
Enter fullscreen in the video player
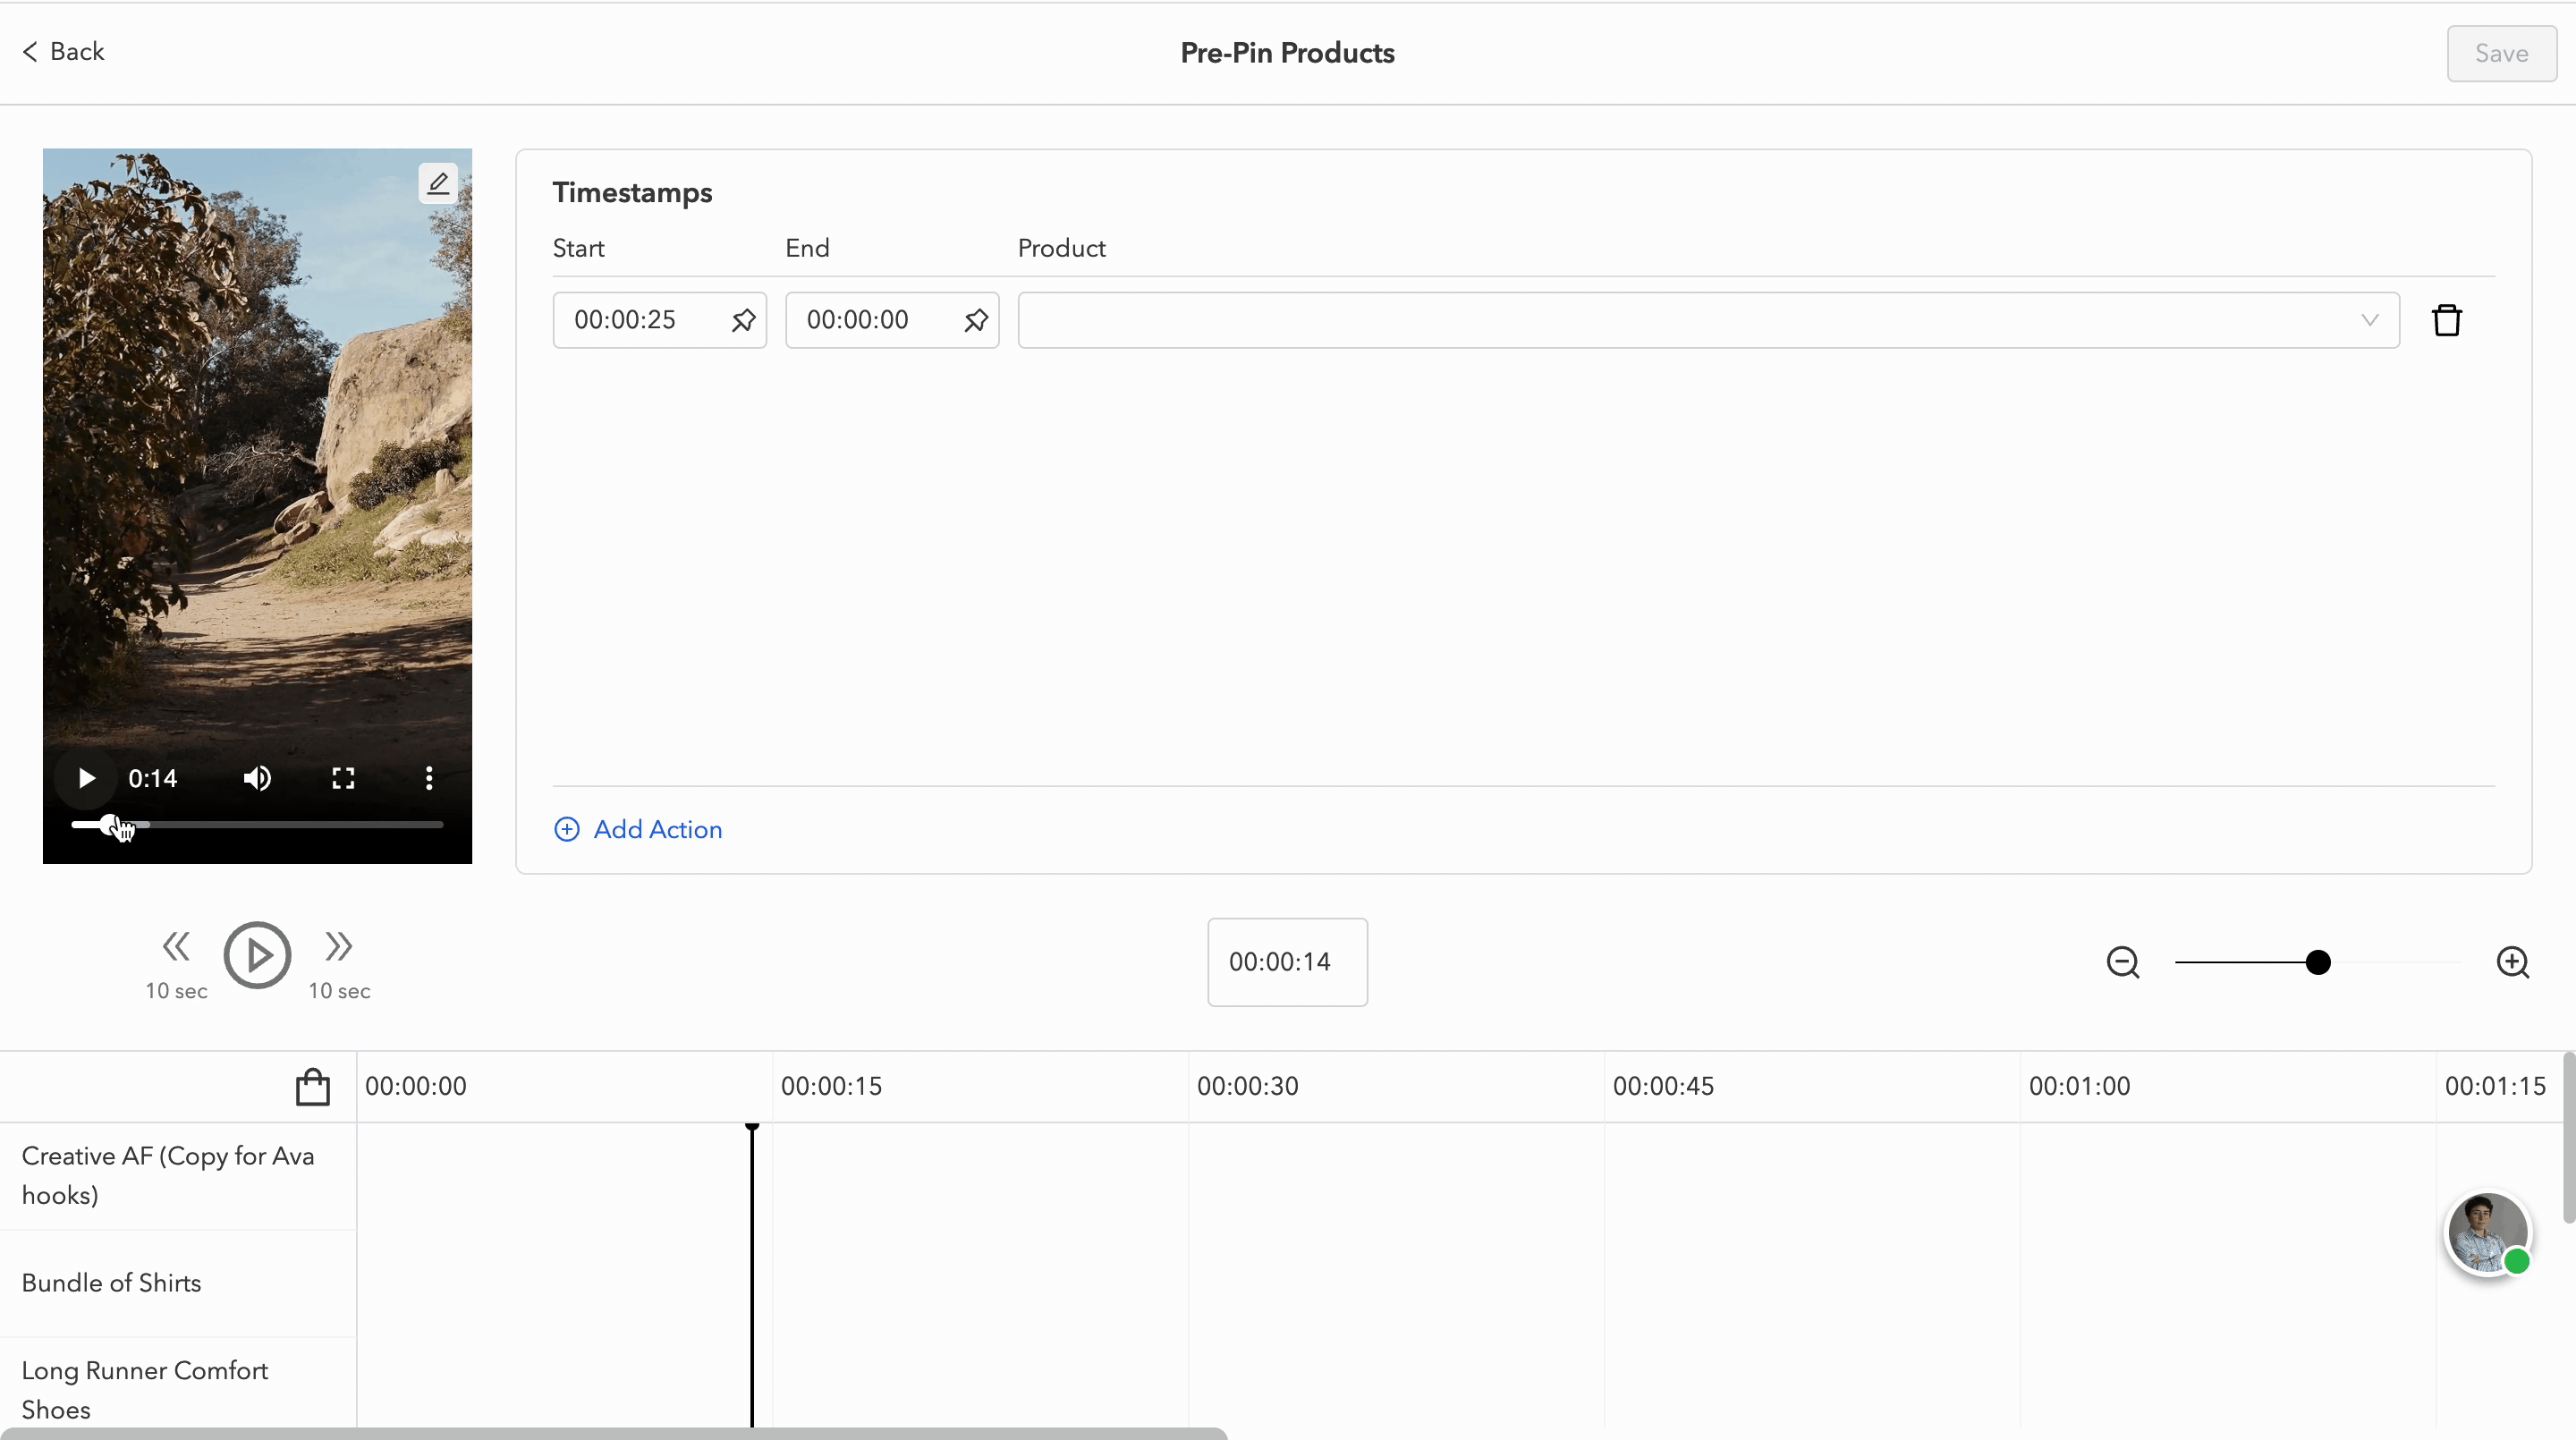pos(343,778)
